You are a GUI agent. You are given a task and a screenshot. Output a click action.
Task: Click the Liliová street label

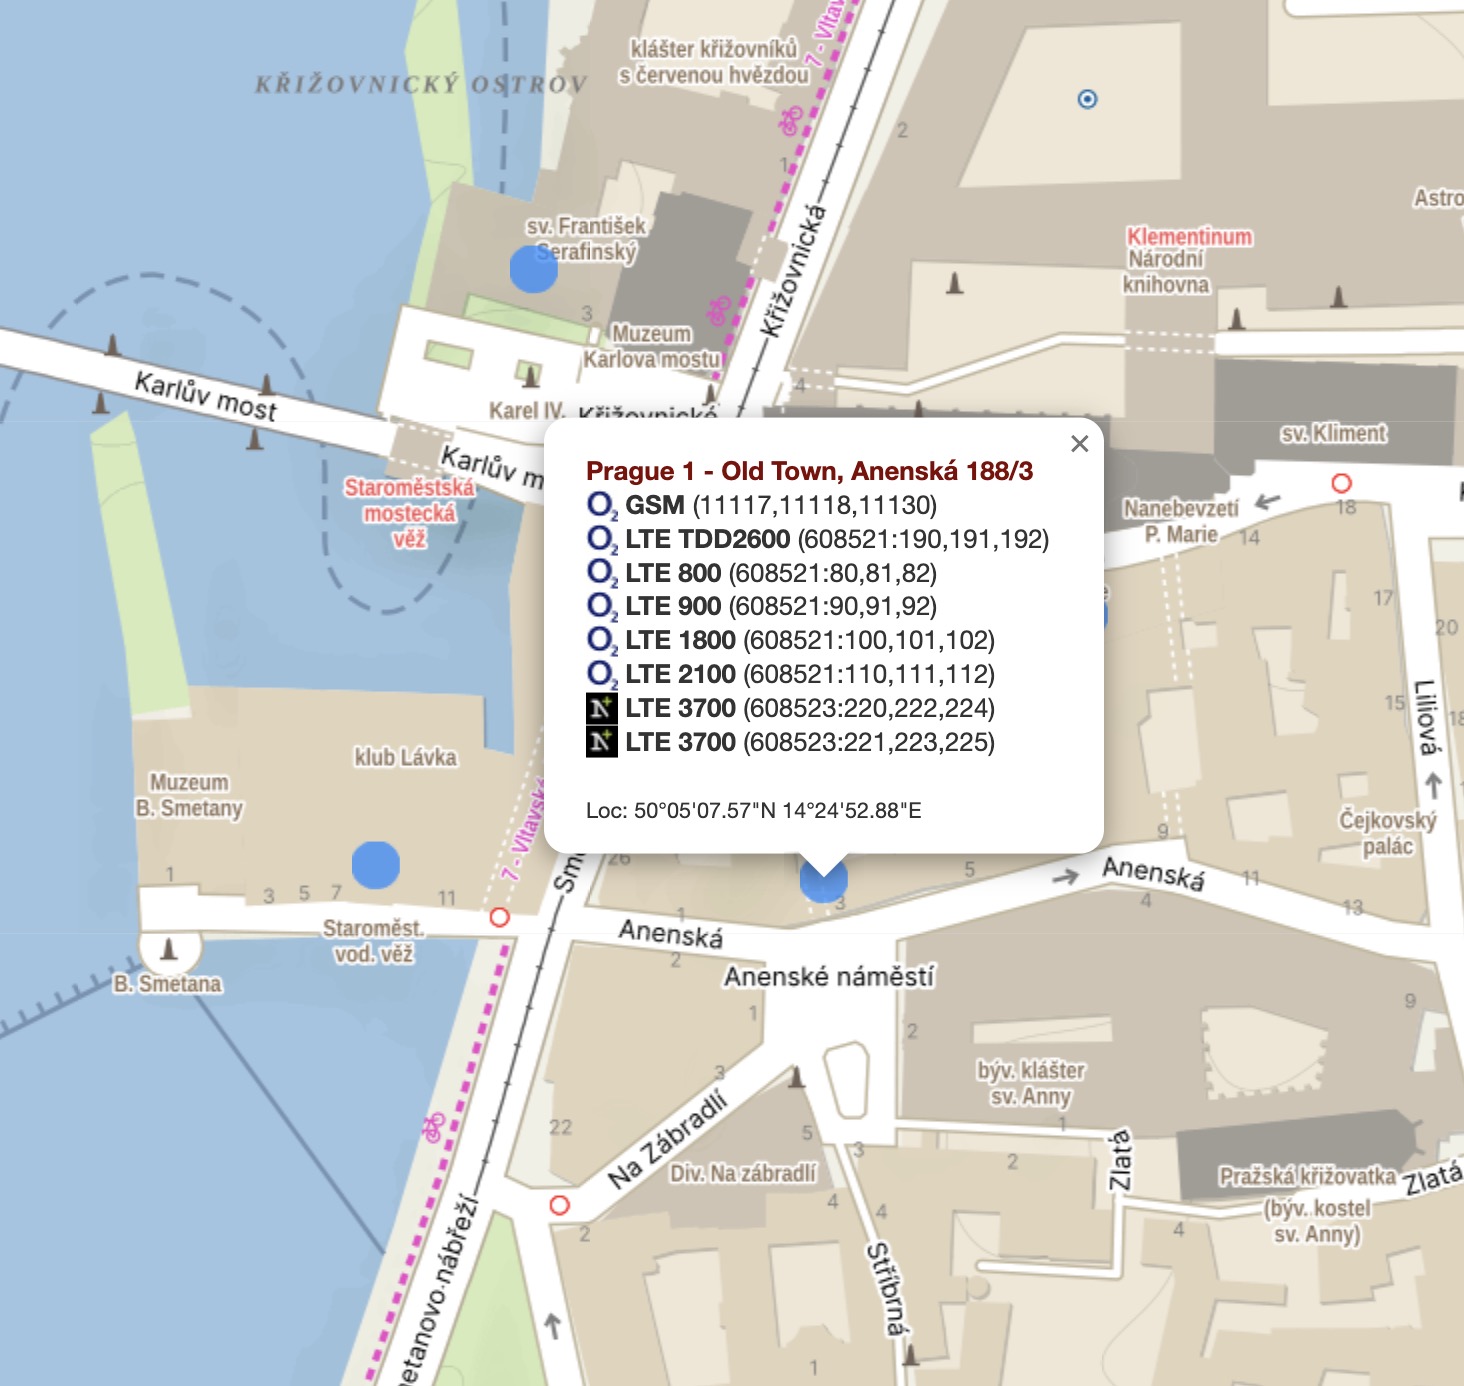pos(1427,717)
